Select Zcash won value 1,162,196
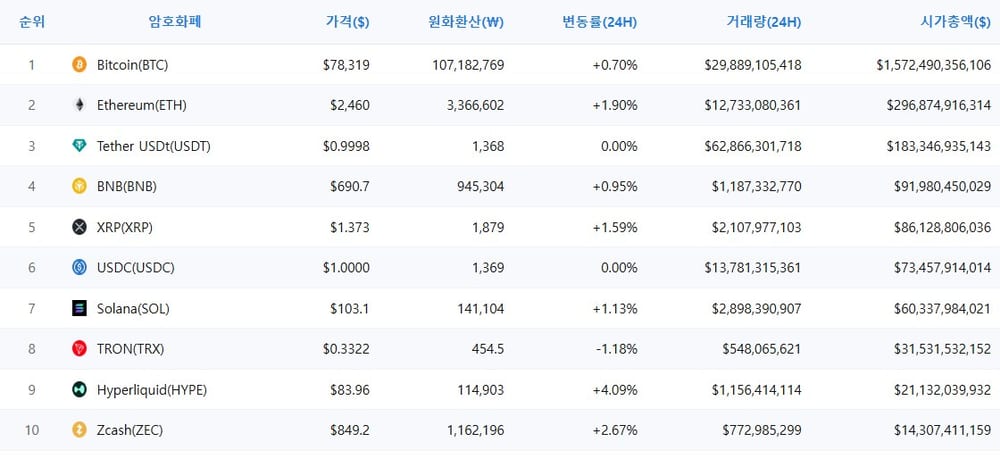 tap(475, 430)
